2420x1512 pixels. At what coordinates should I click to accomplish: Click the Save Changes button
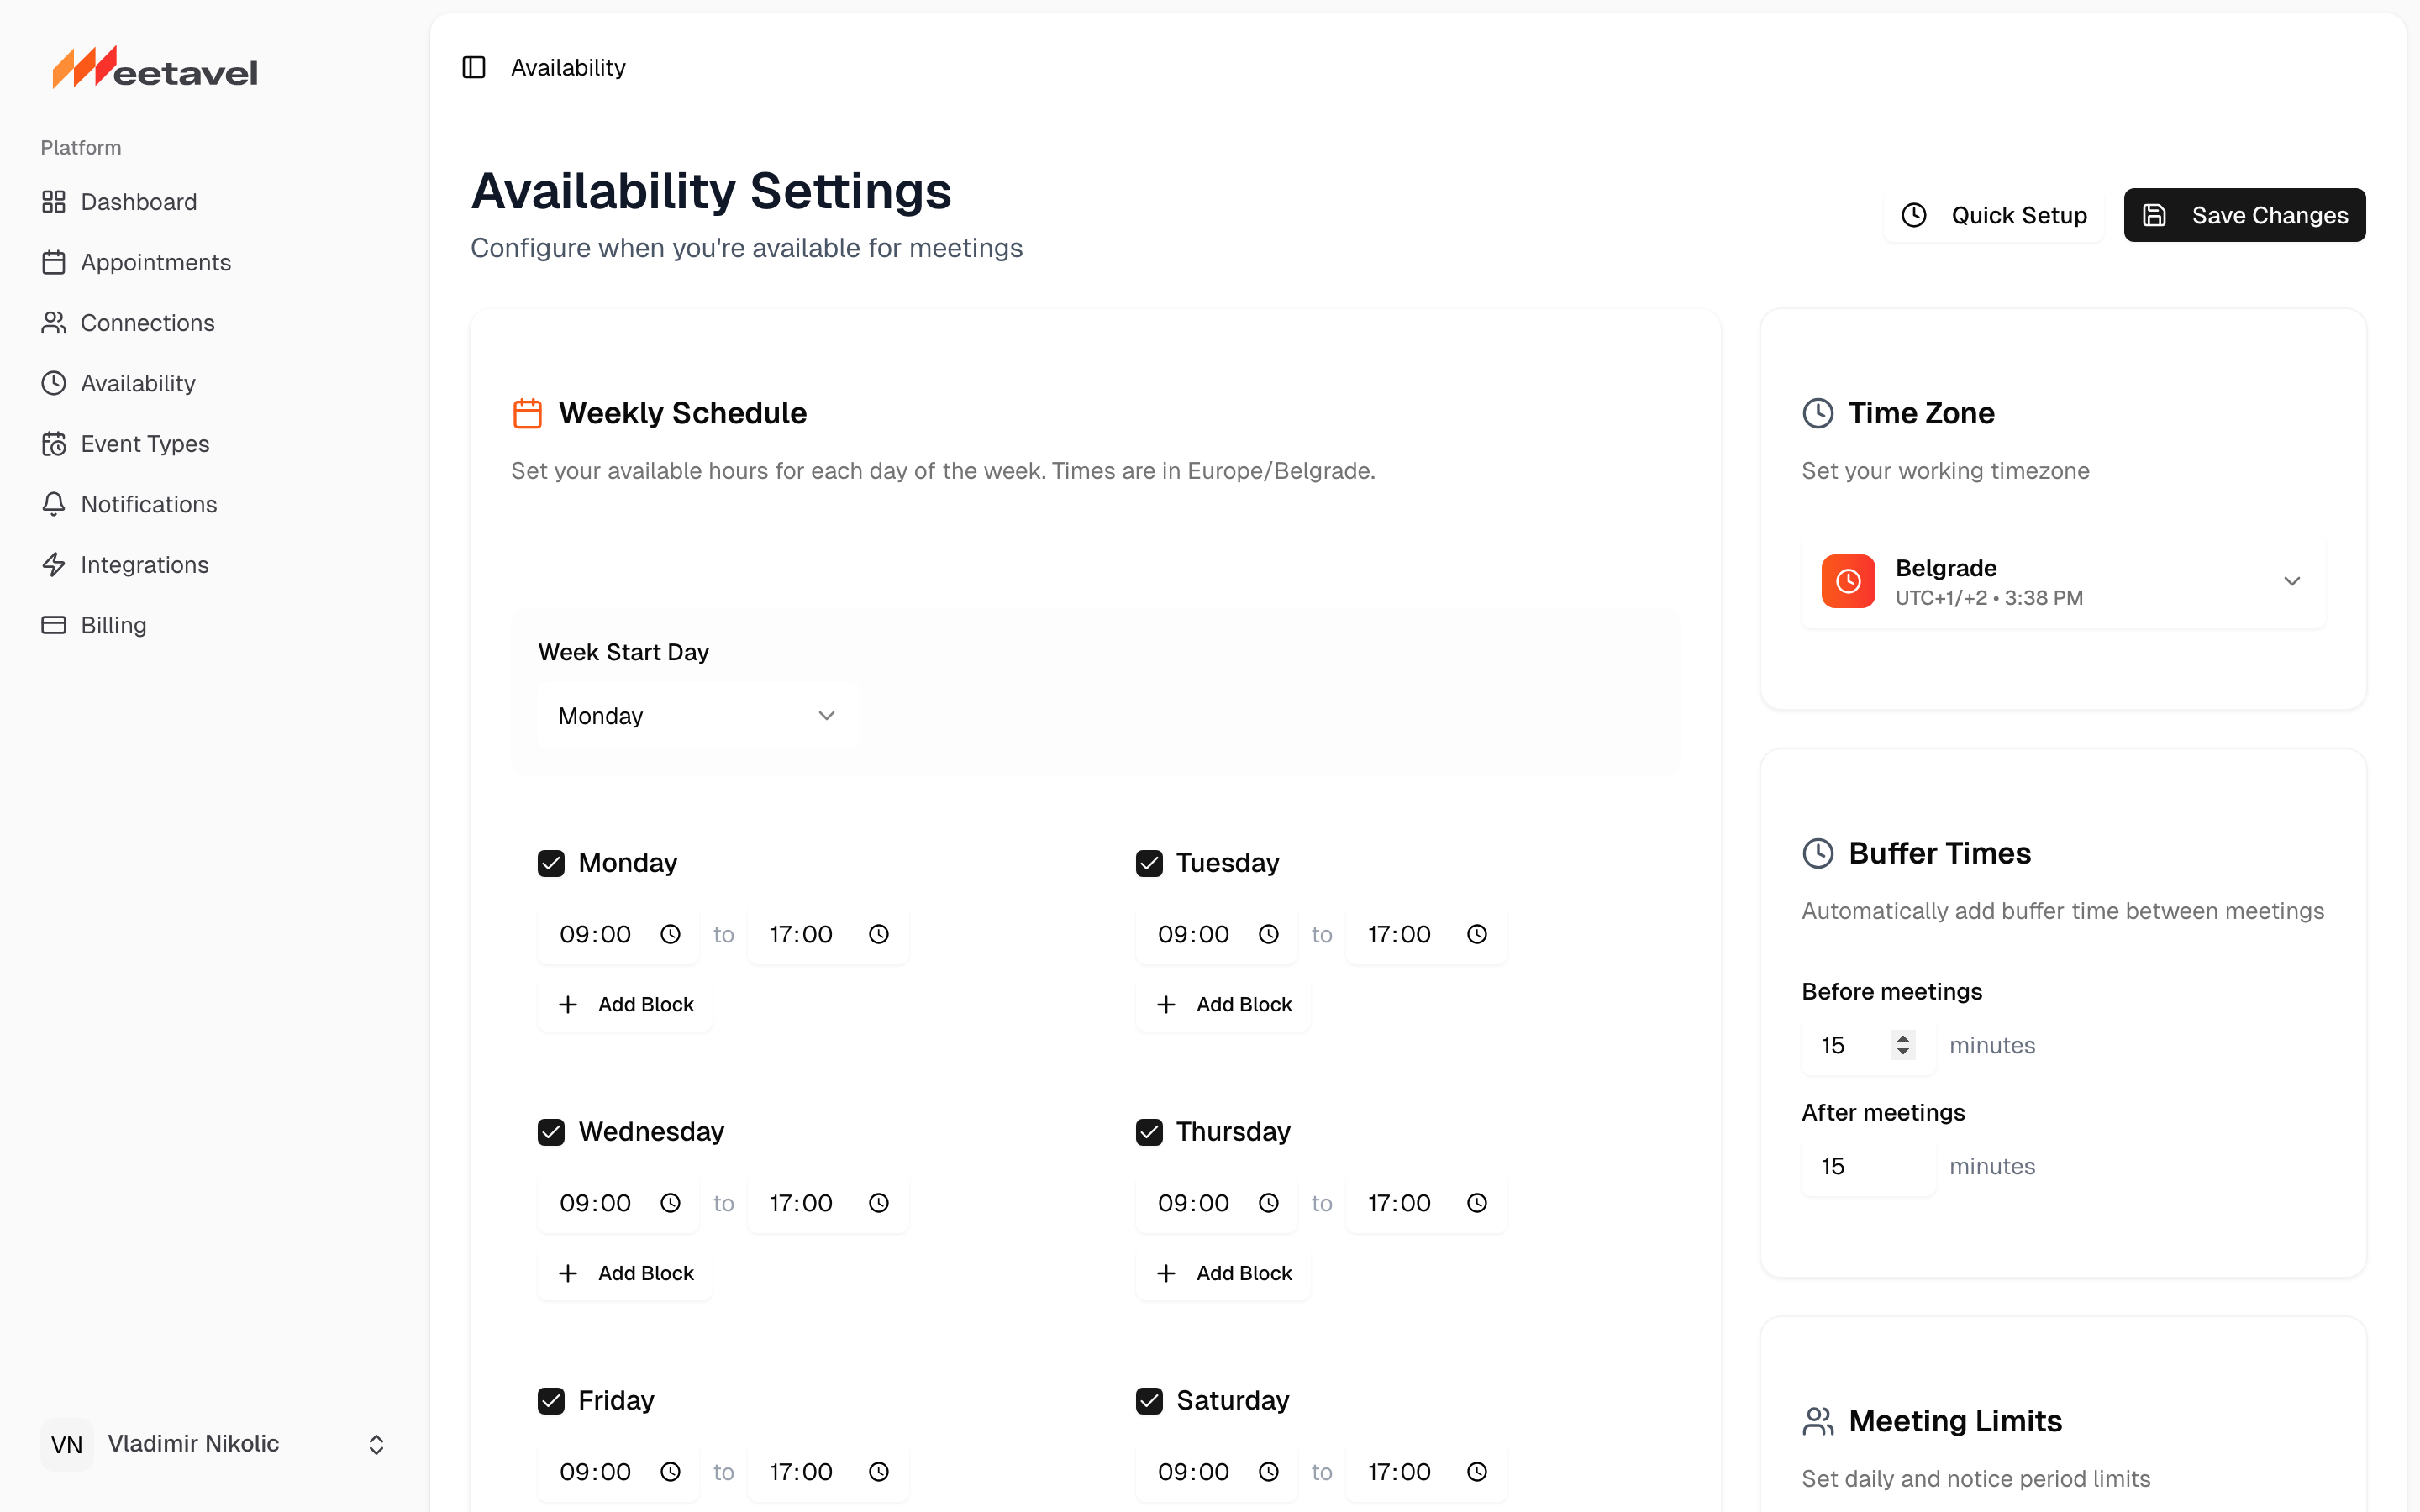[x=2244, y=214]
